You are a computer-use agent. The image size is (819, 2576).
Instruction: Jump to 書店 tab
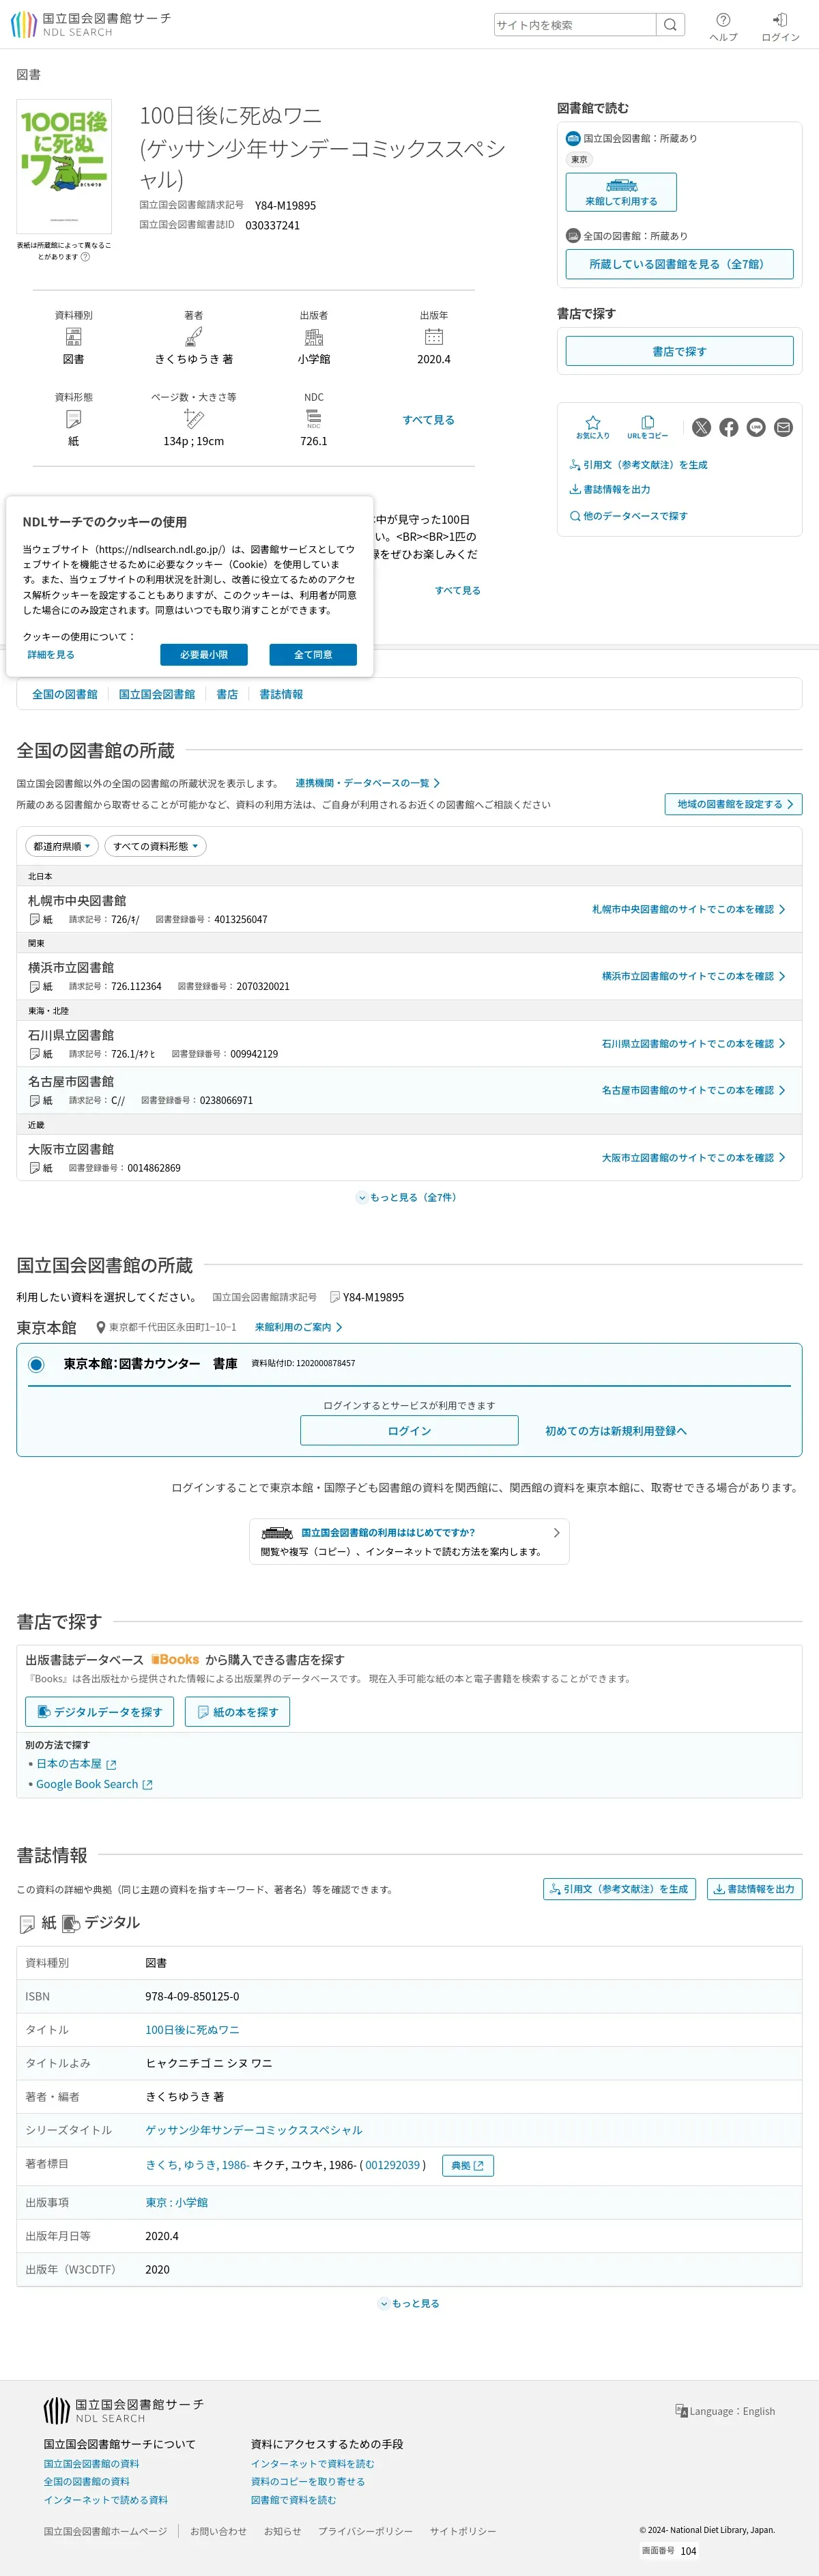[x=227, y=694]
